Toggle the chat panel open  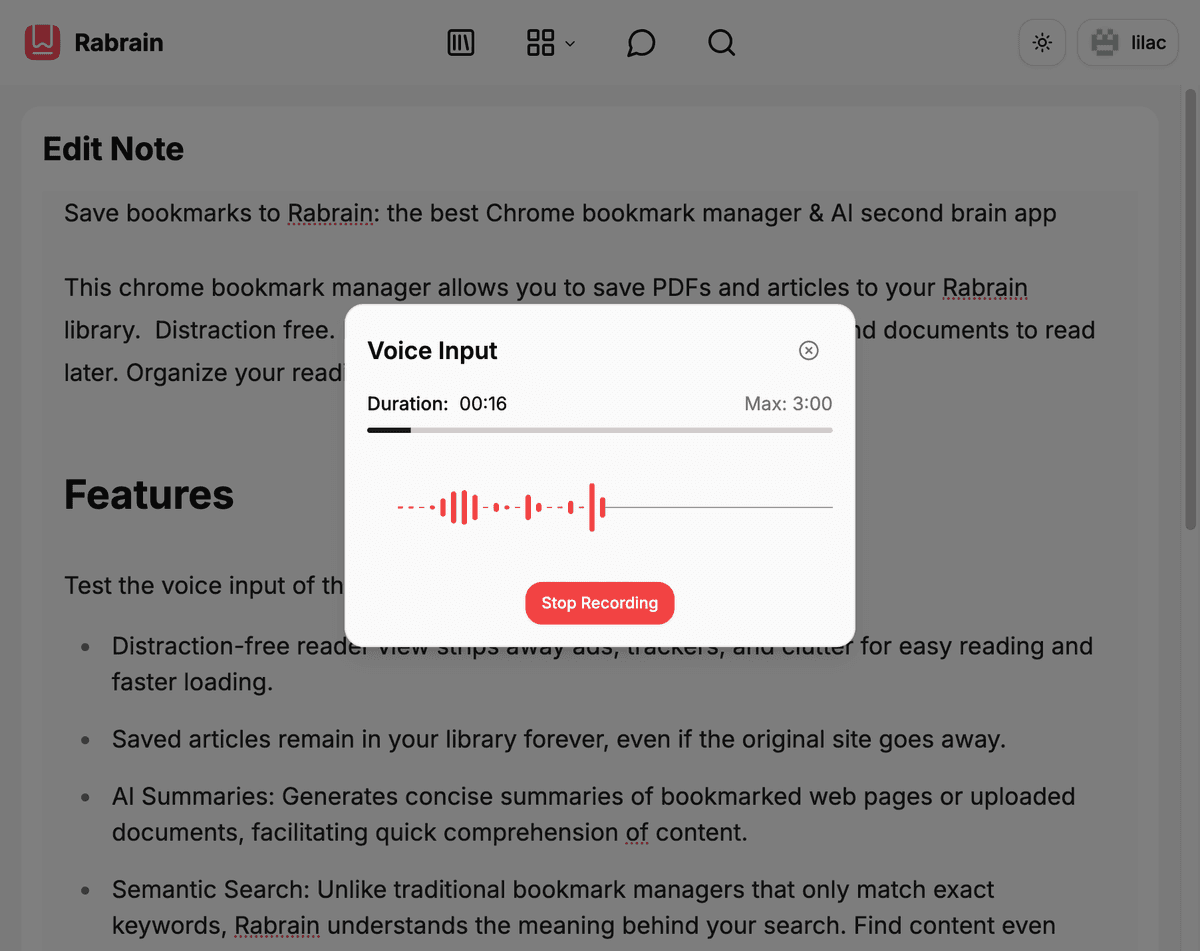click(x=640, y=43)
